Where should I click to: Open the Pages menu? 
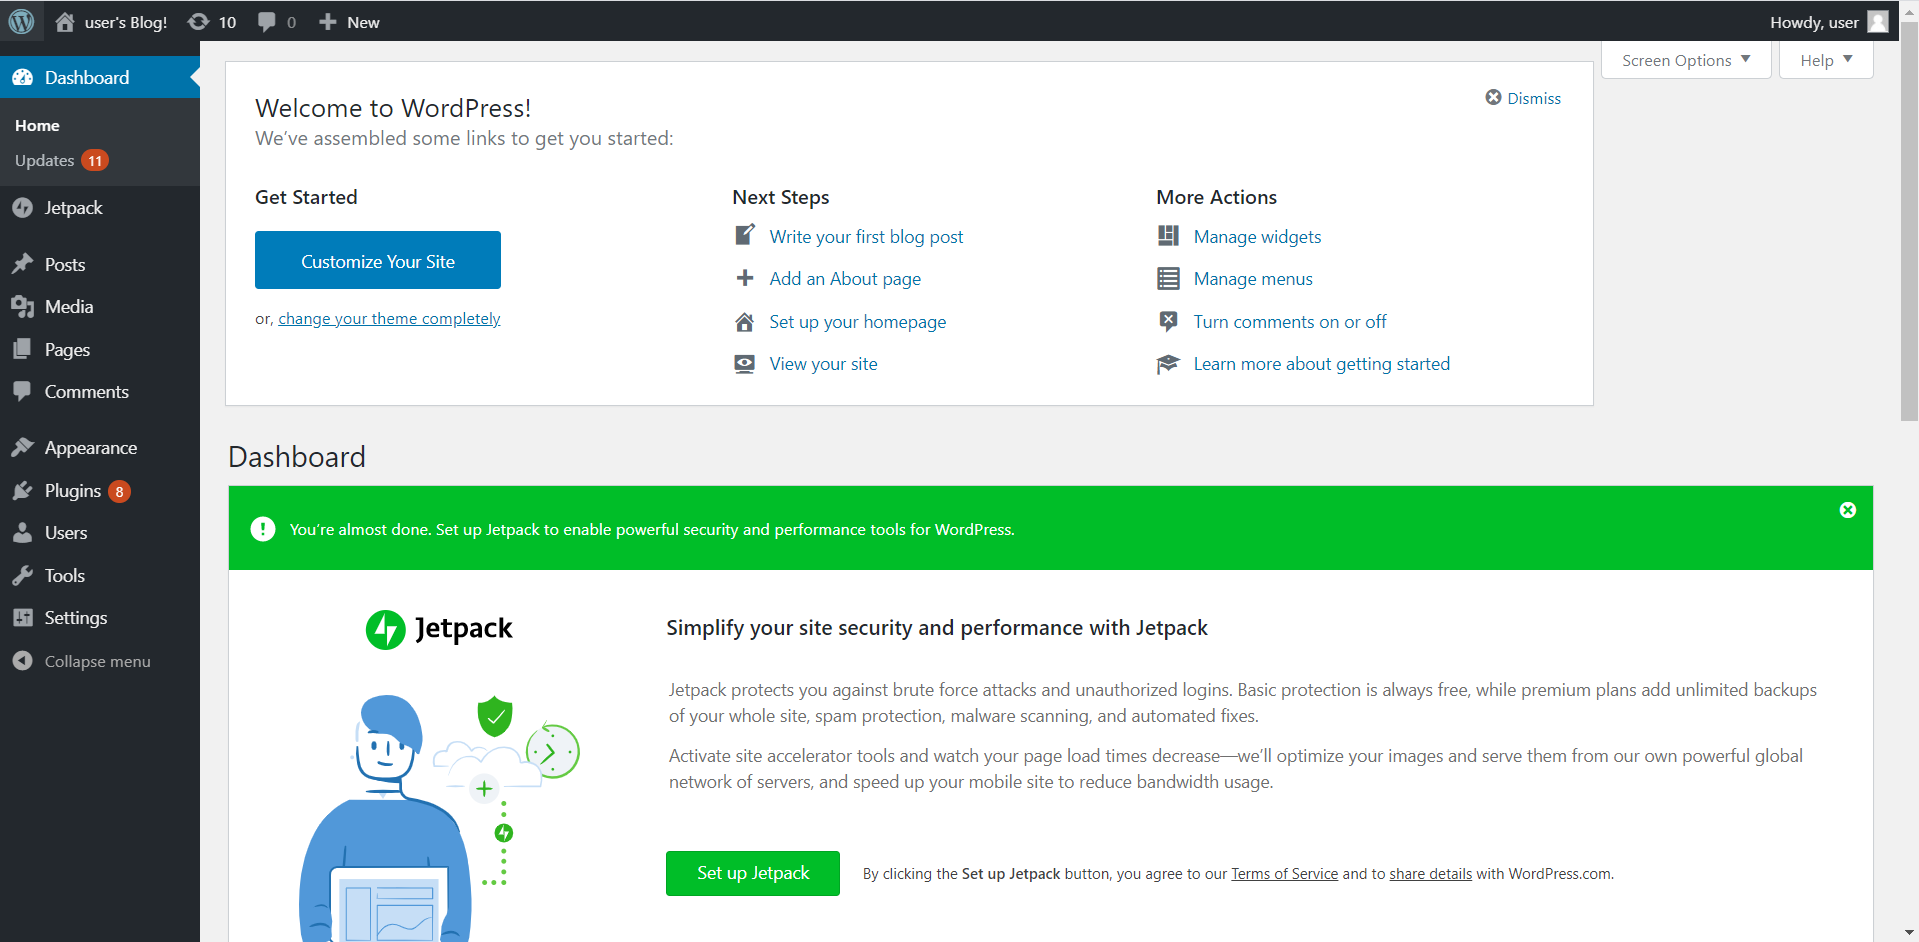(x=68, y=349)
